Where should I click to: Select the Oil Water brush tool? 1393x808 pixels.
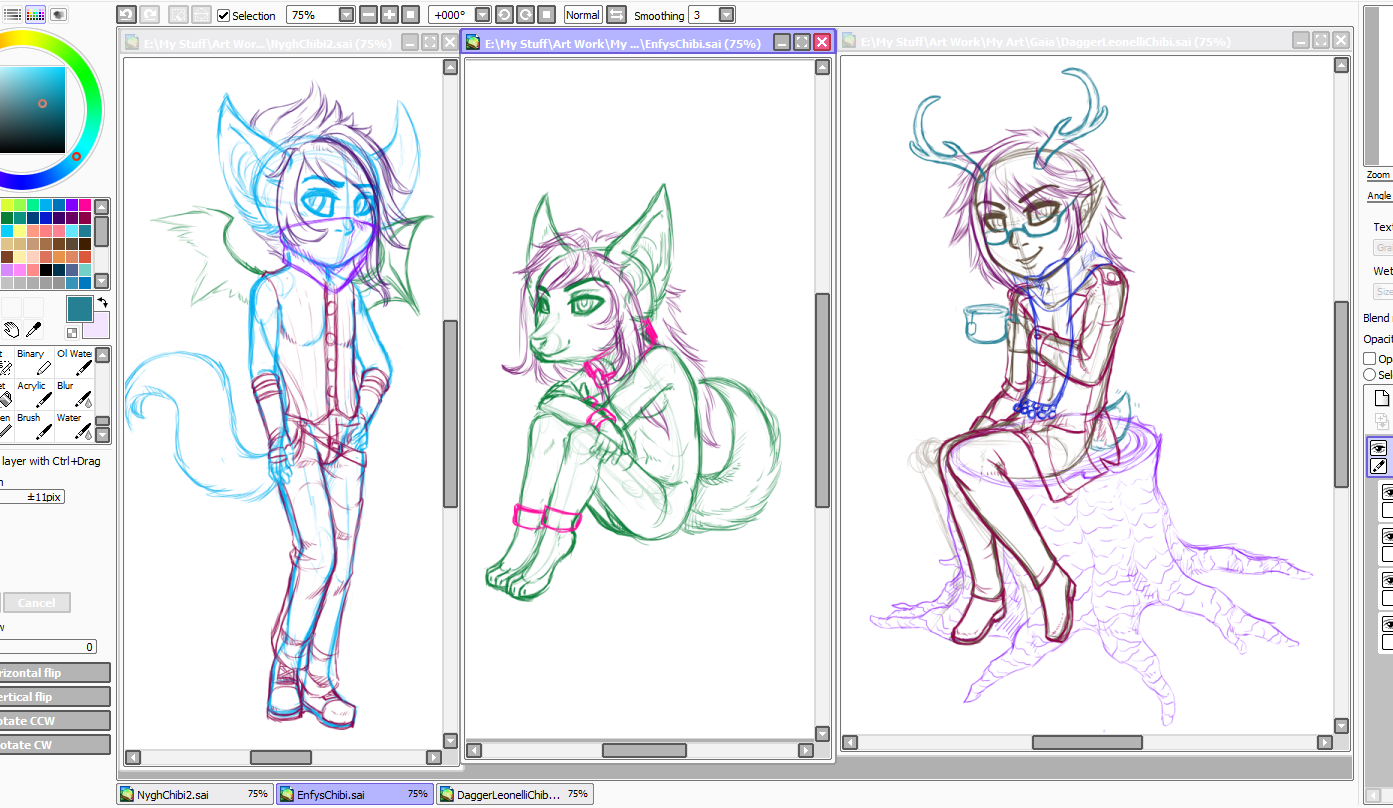click(x=74, y=362)
